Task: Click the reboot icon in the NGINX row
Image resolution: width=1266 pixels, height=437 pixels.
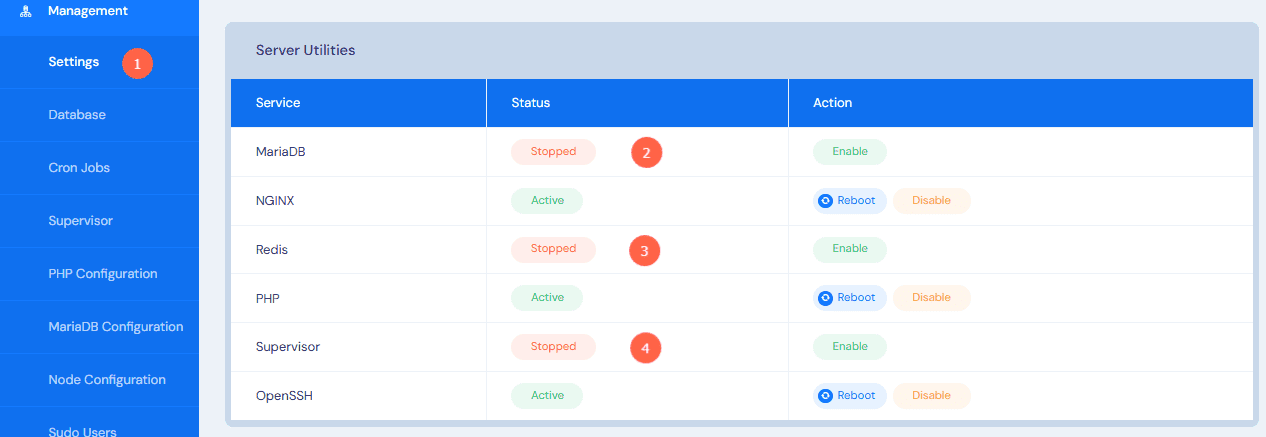Action: pos(826,200)
